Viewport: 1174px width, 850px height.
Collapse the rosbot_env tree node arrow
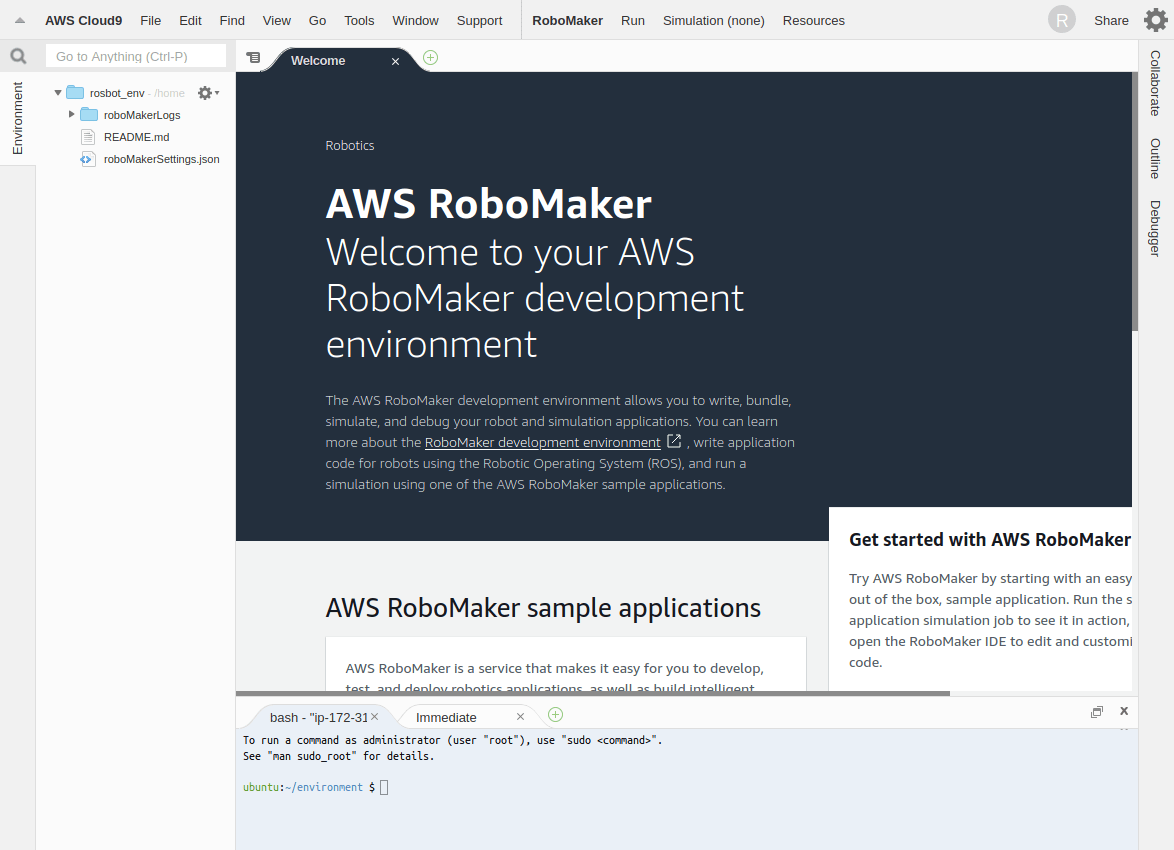tap(58, 93)
